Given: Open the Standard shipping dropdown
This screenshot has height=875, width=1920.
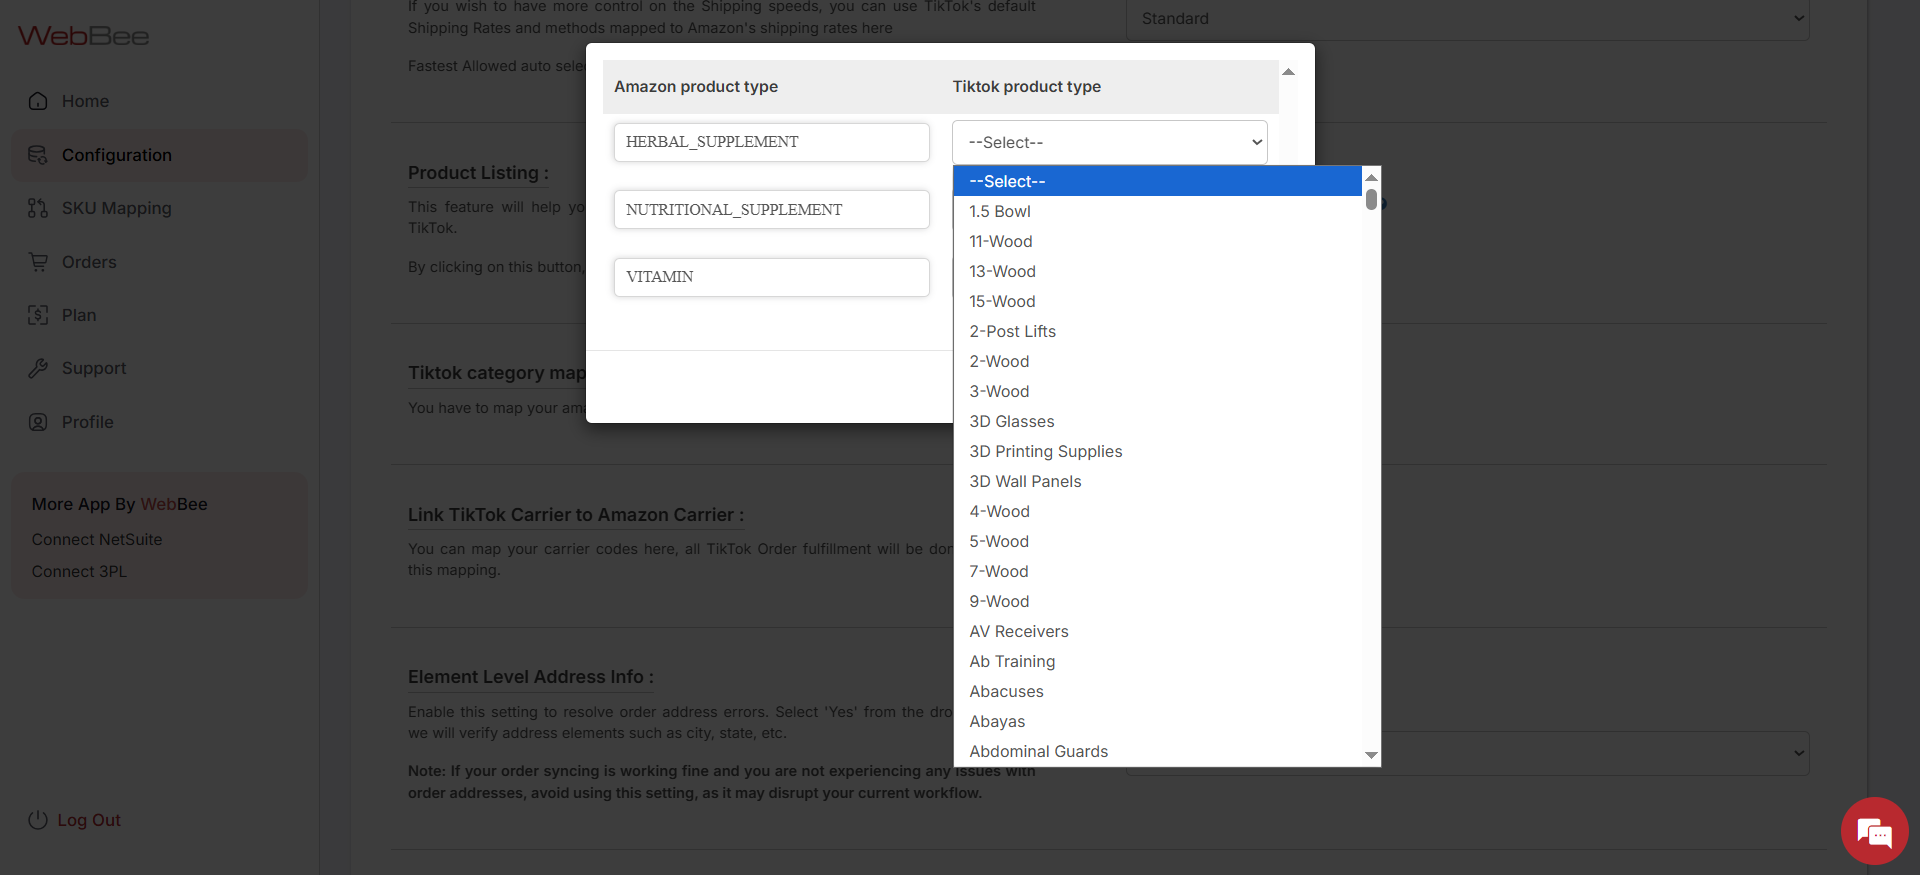Looking at the screenshot, I should coord(1467,19).
